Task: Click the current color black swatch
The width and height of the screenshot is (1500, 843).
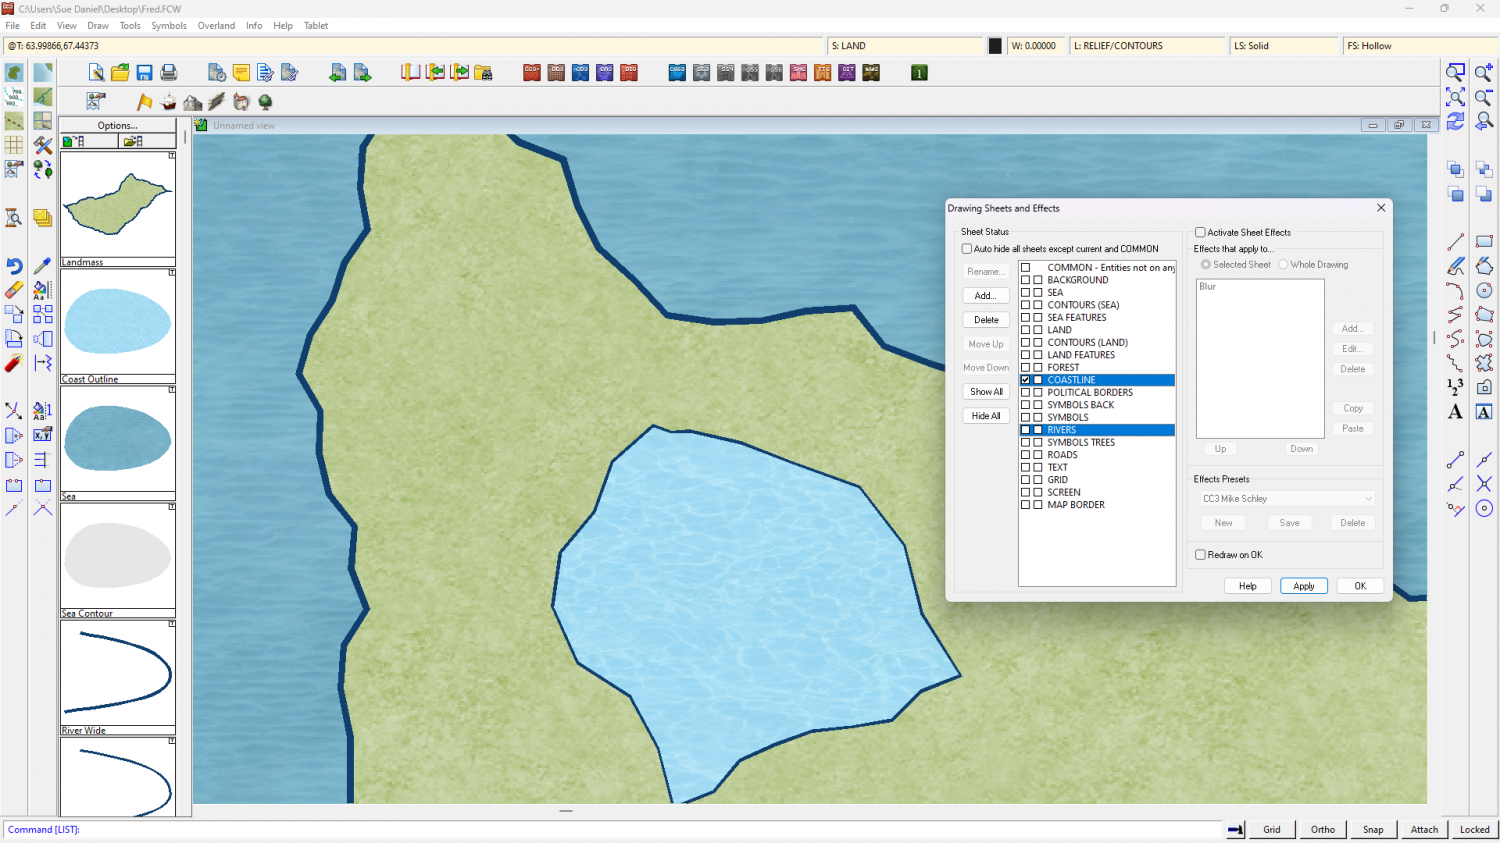Action: 995,46
